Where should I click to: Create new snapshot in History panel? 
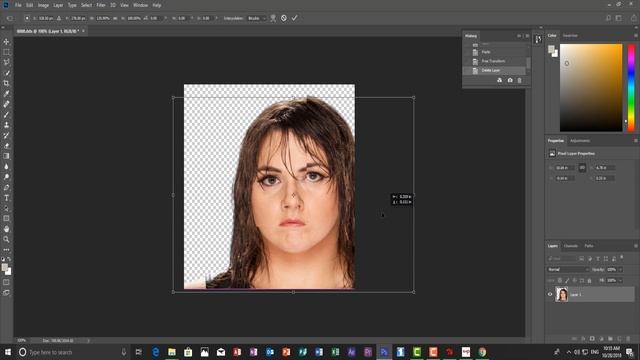tap(510, 80)
